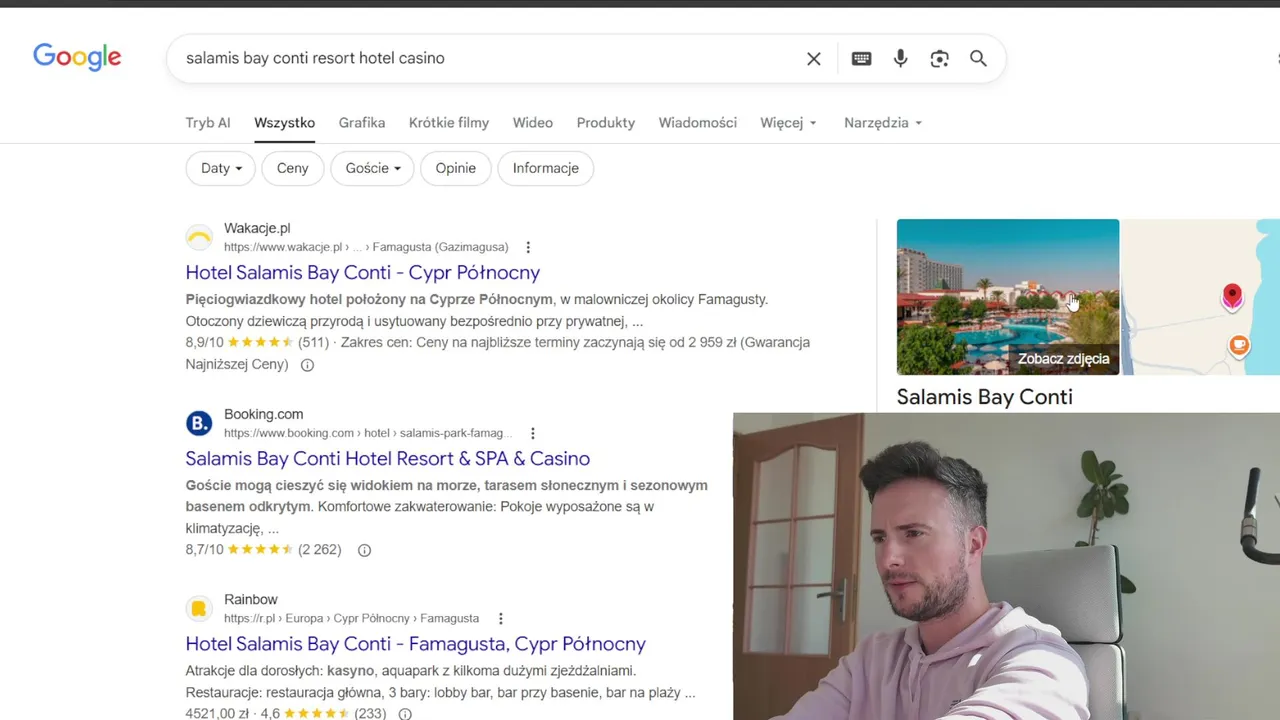Click the Informacje filter chip

(546, 168)
